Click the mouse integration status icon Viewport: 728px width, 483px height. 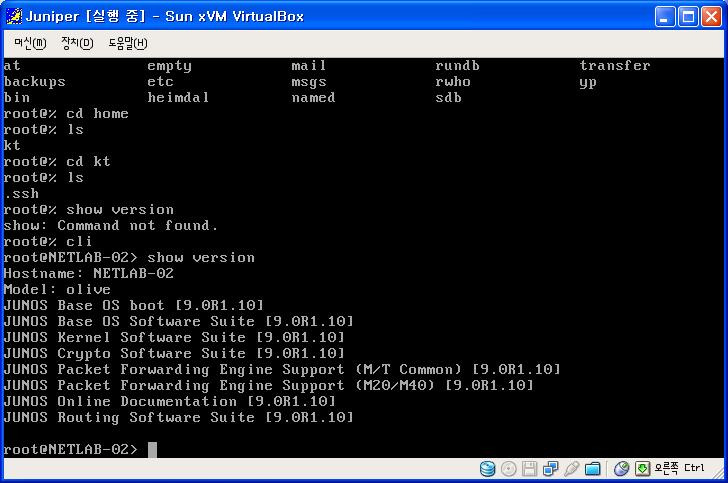point(621,469)
